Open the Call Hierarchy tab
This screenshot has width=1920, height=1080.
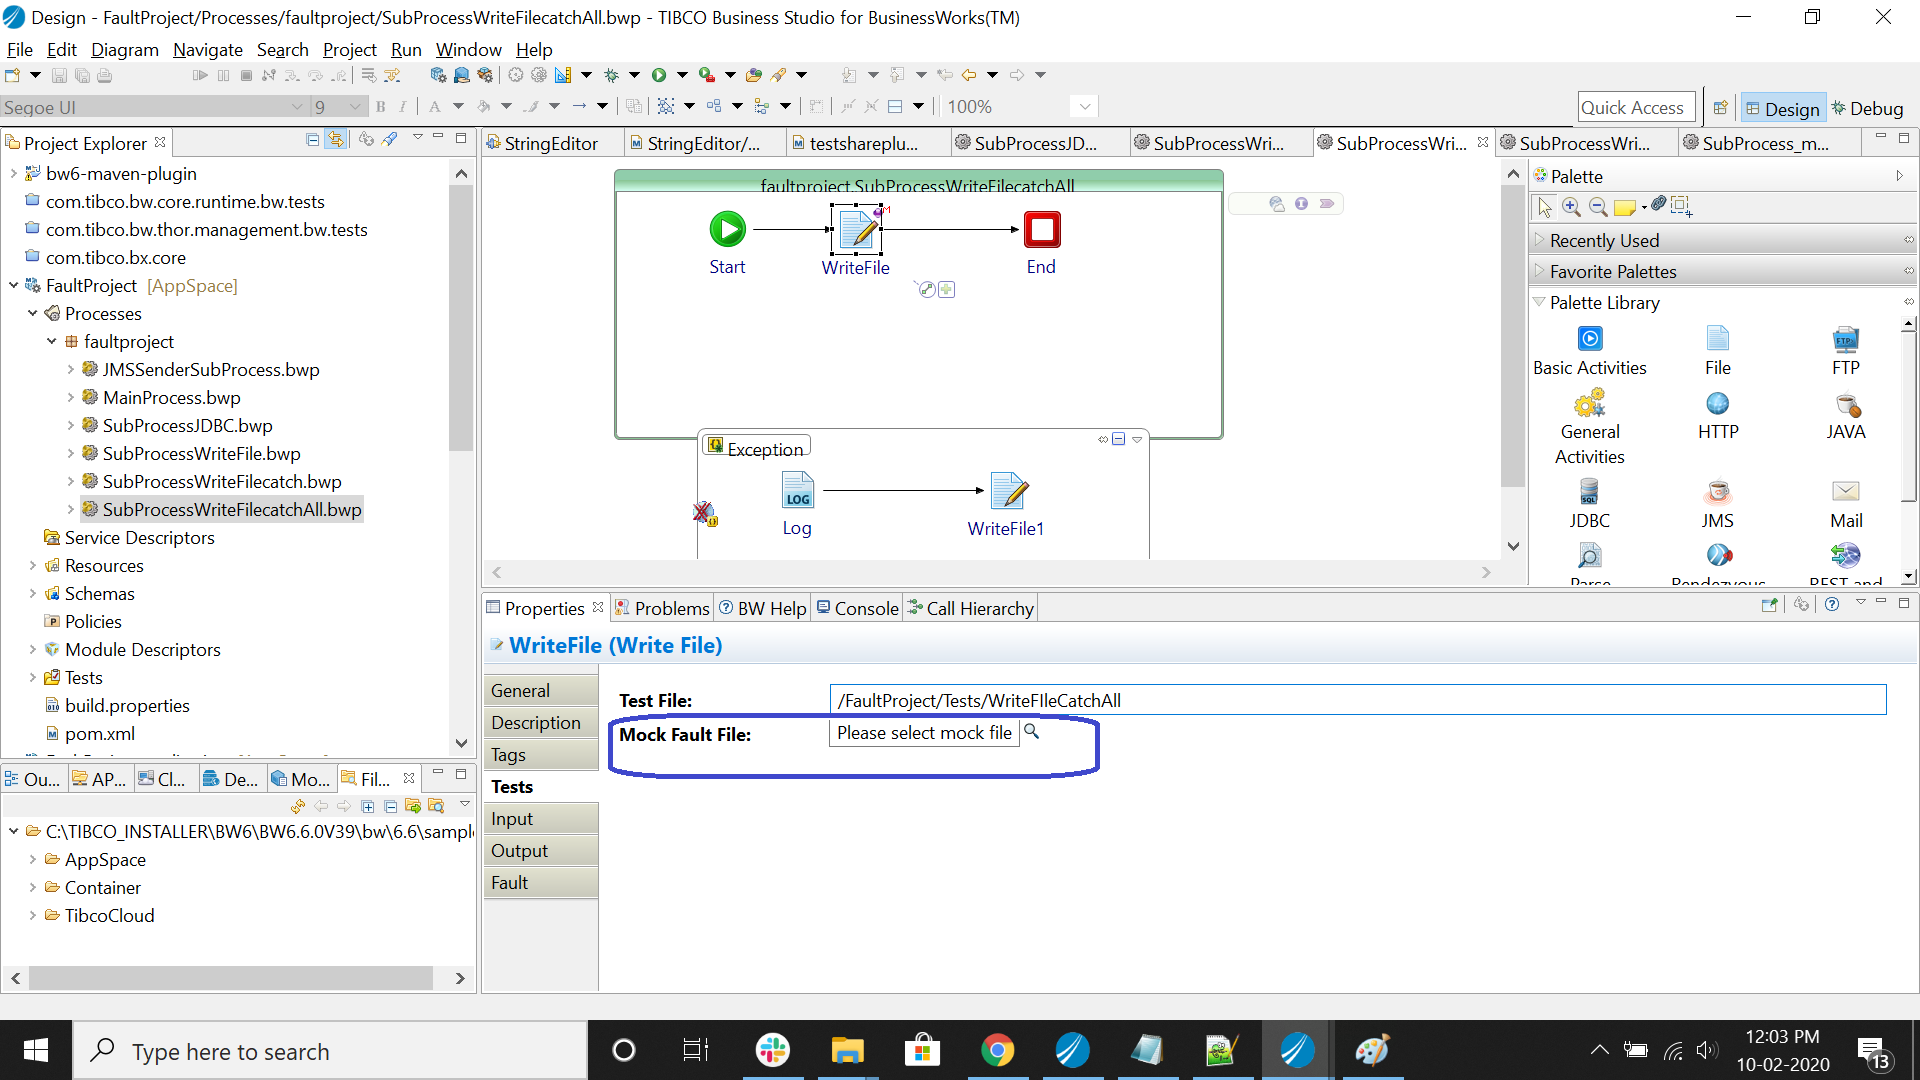point(970,608)
